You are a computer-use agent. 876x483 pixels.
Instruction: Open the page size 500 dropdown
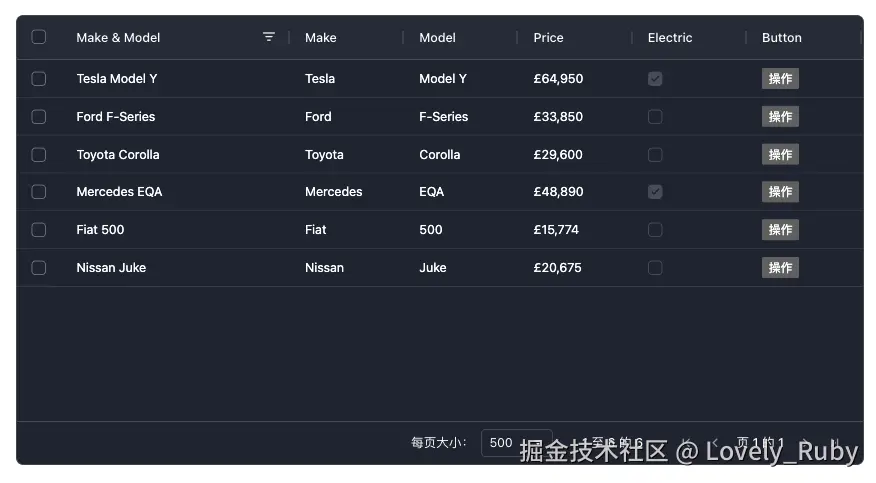pyautogui.click(x=514, y=442)
